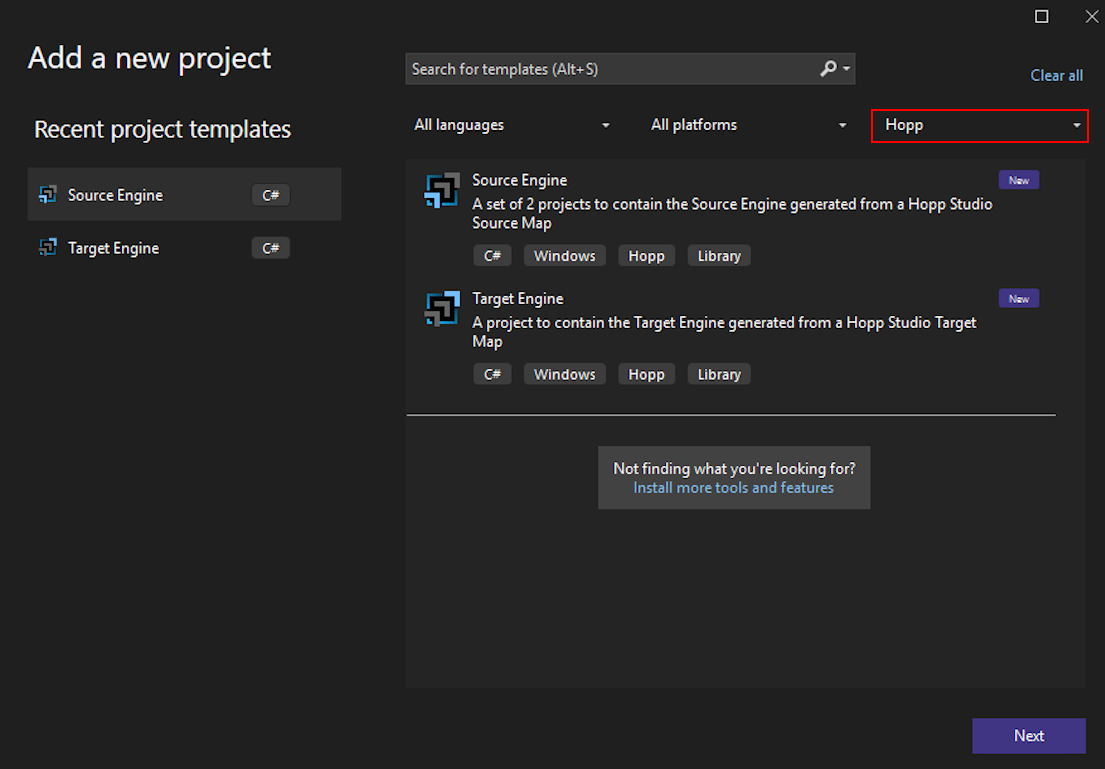Click the Windows tag under Source Engine

pos(564,256)
